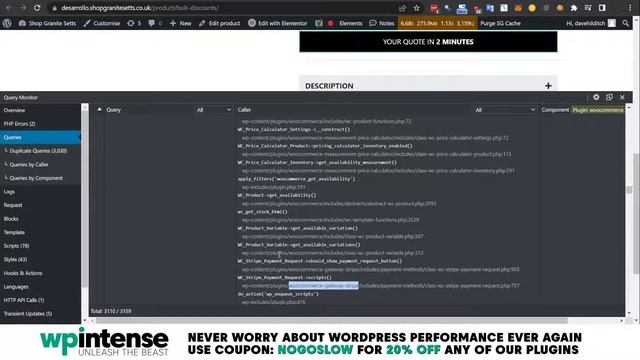This screenshot has height=360, width=640.
Task: Expand the DESCRIPTION section plus icon
Action: (x=548, y=86)
